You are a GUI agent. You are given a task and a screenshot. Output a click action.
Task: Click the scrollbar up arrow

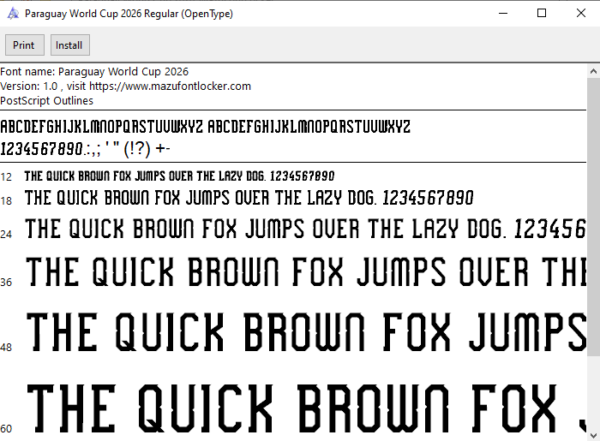click(593, 71)
